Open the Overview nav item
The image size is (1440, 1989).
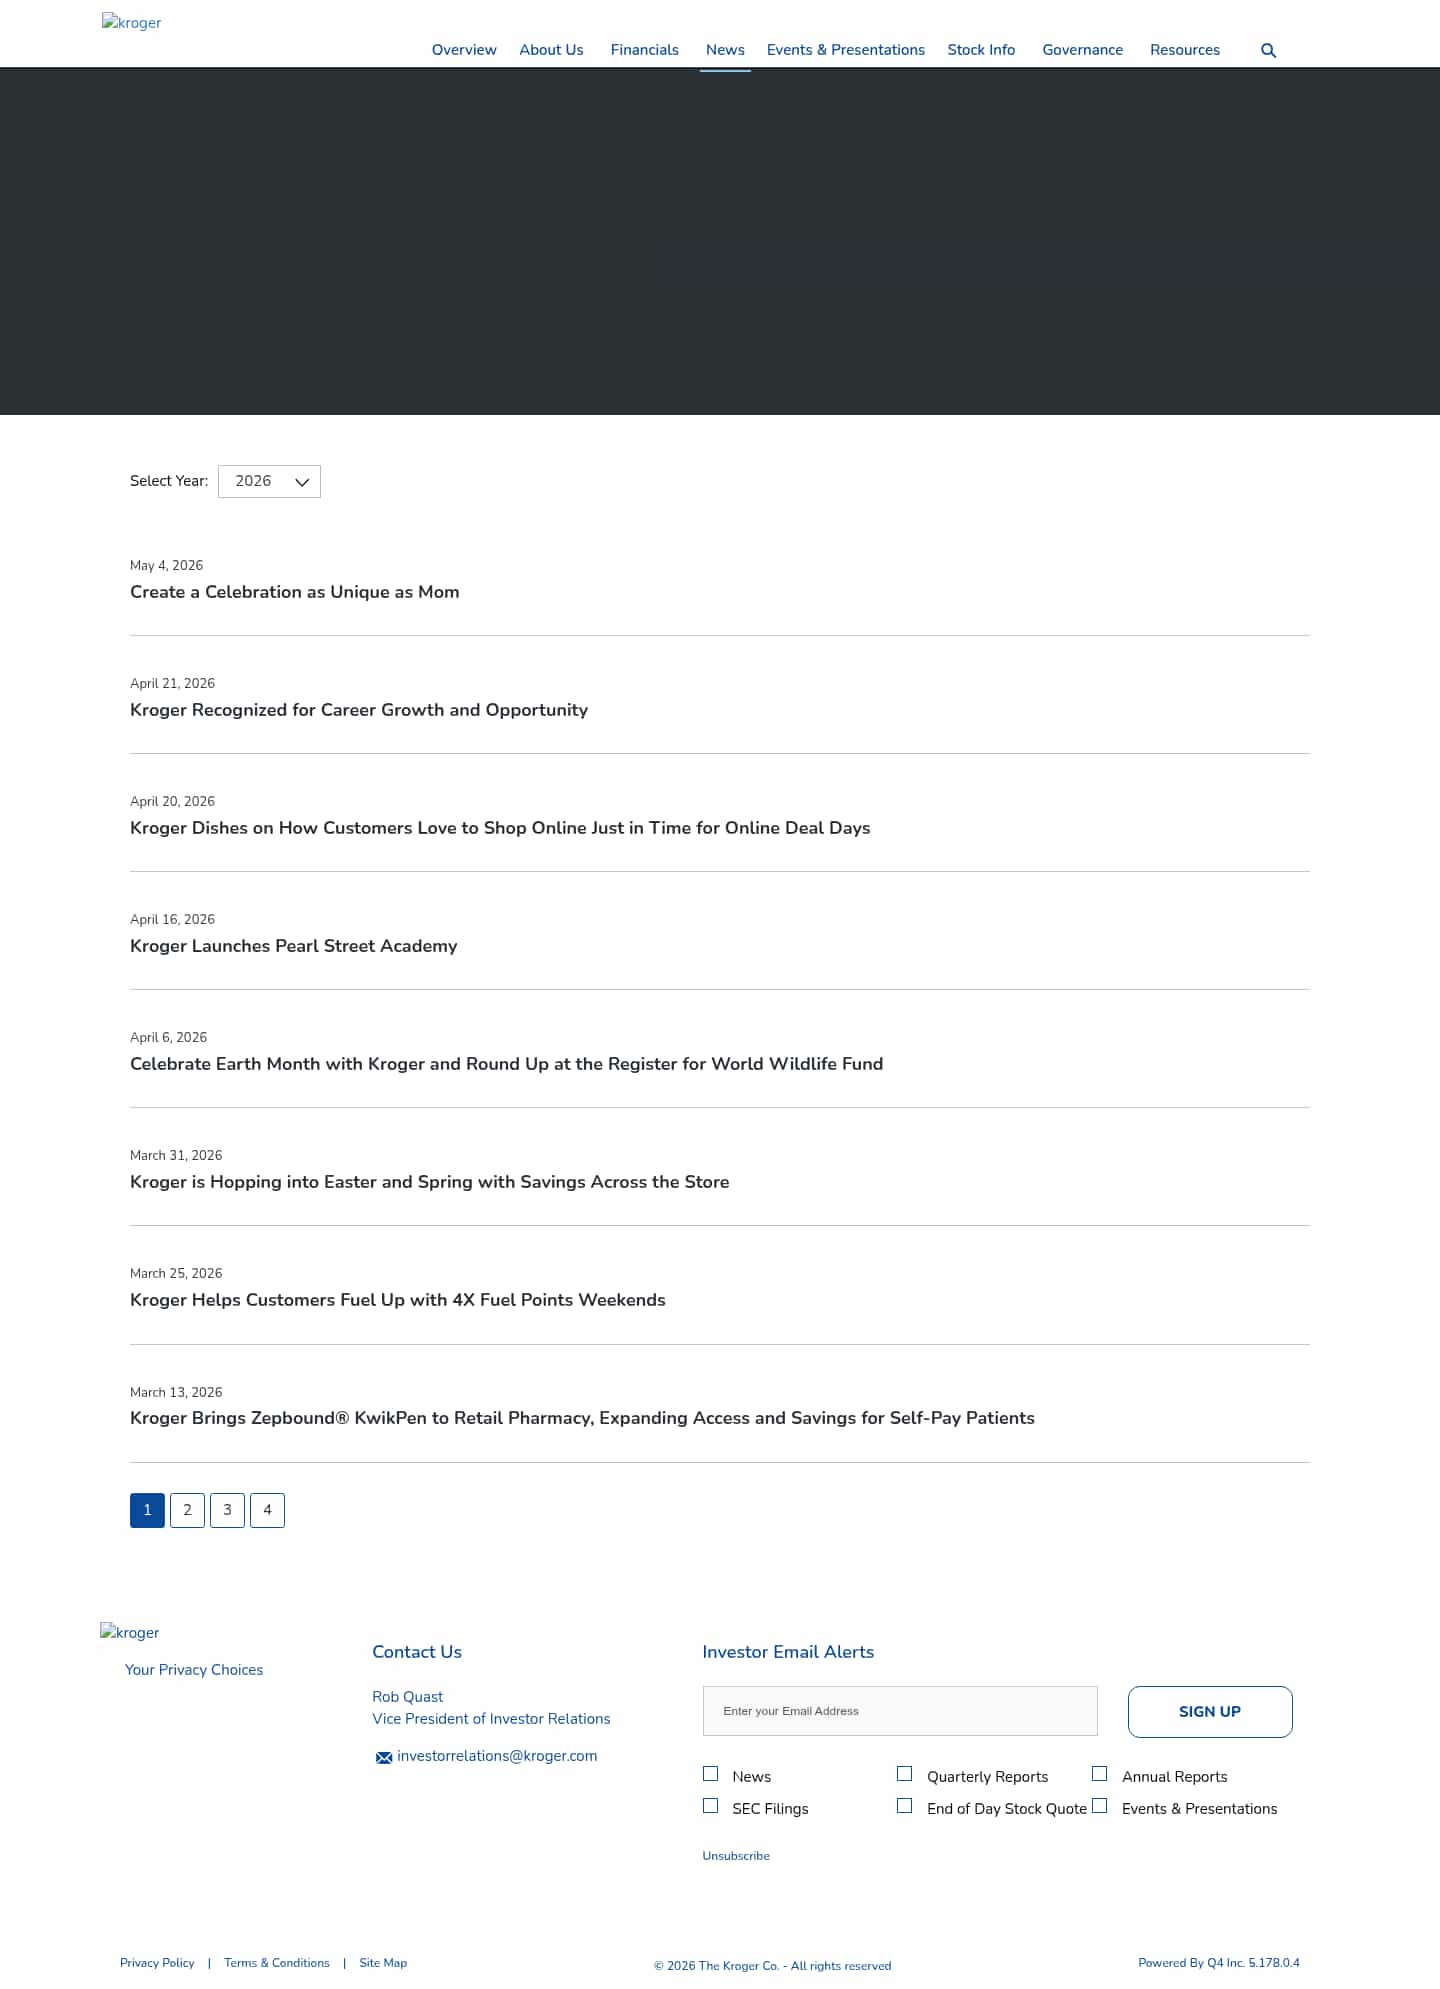tap(464, 50)
